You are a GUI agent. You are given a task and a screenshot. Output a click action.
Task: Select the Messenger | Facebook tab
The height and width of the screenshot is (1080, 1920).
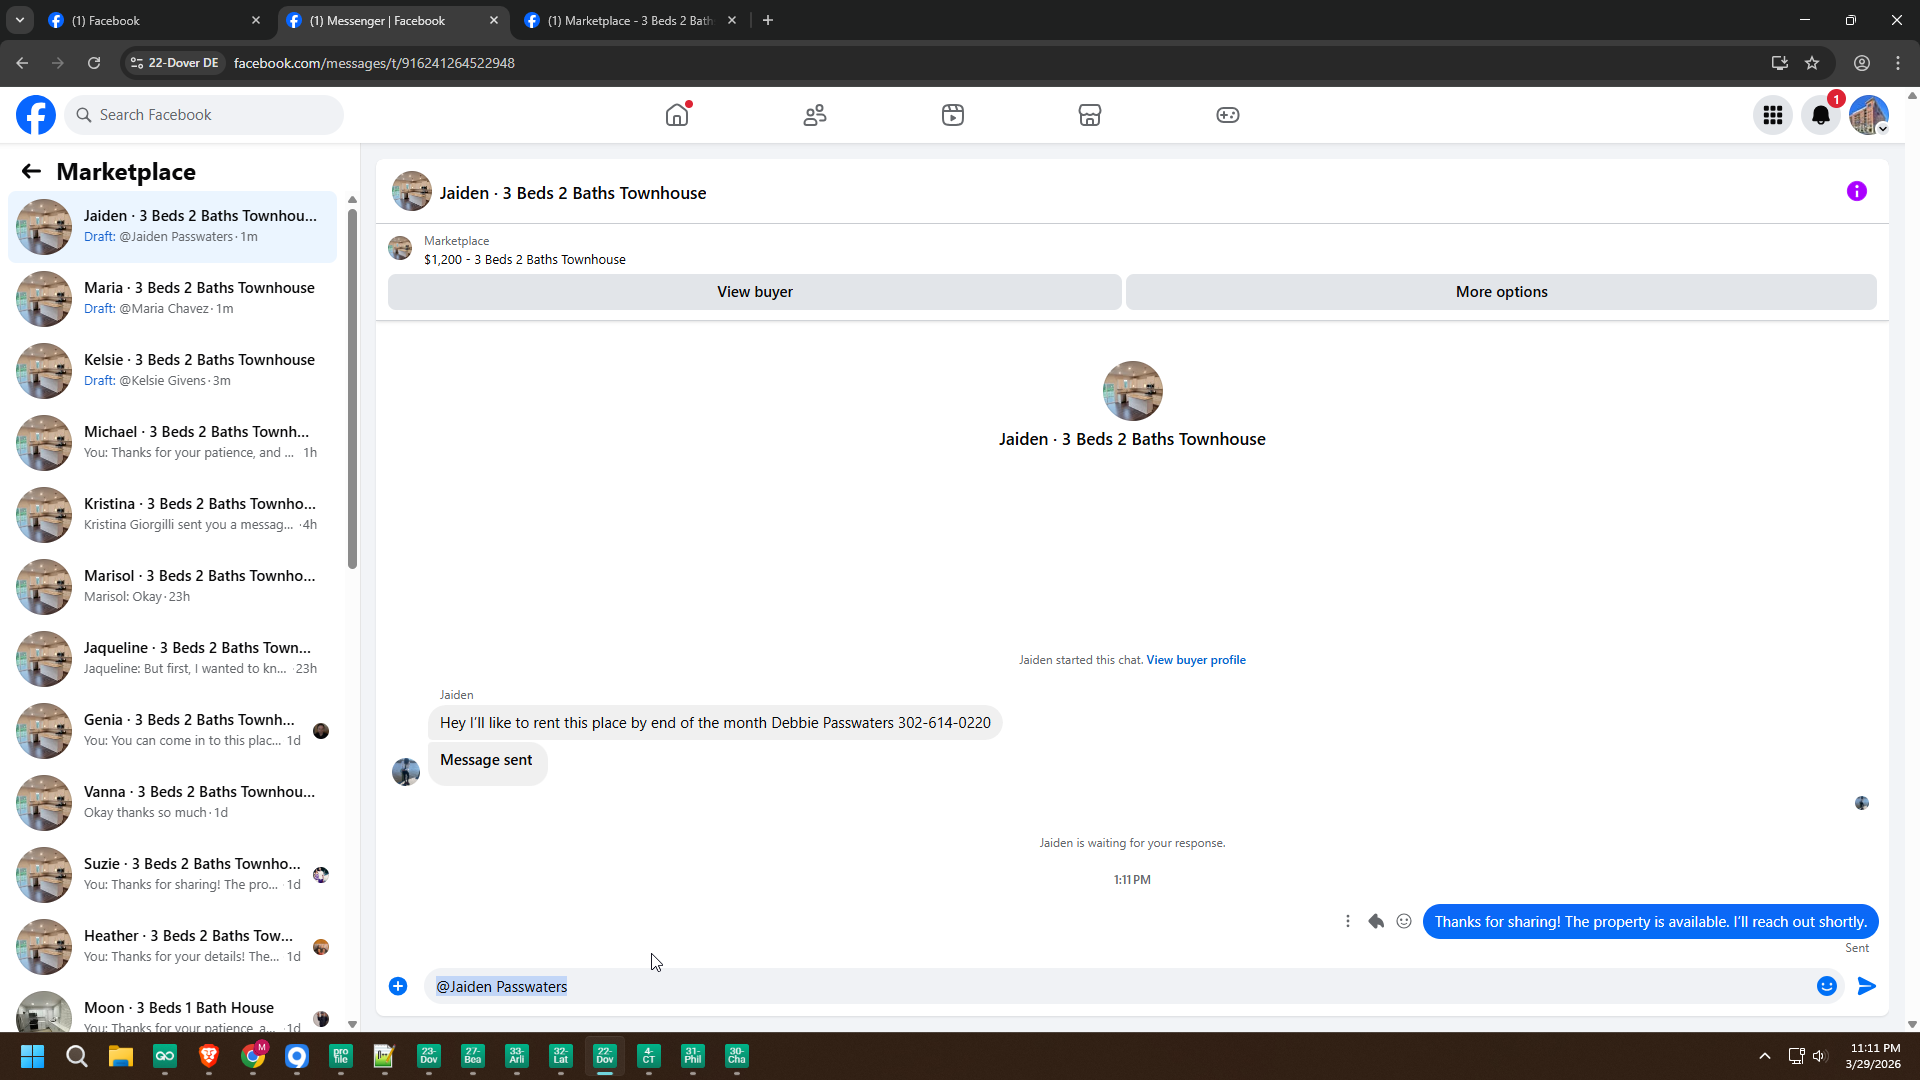pyautogui.click(x=390, y=20)
